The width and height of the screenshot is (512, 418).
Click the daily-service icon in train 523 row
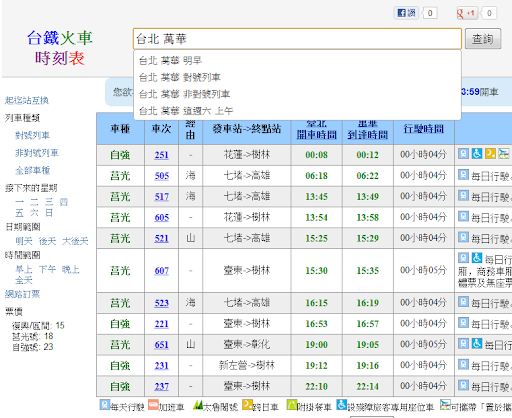(463, 302)
